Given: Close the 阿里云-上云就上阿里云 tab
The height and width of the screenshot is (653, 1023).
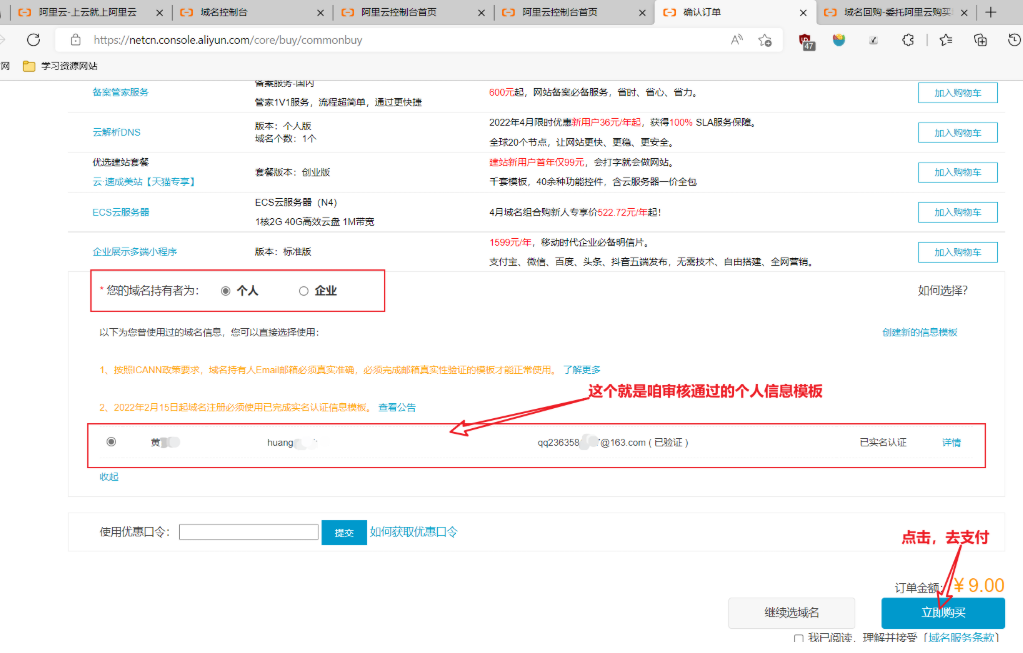Looking at the screenshot, I should 159,12.
